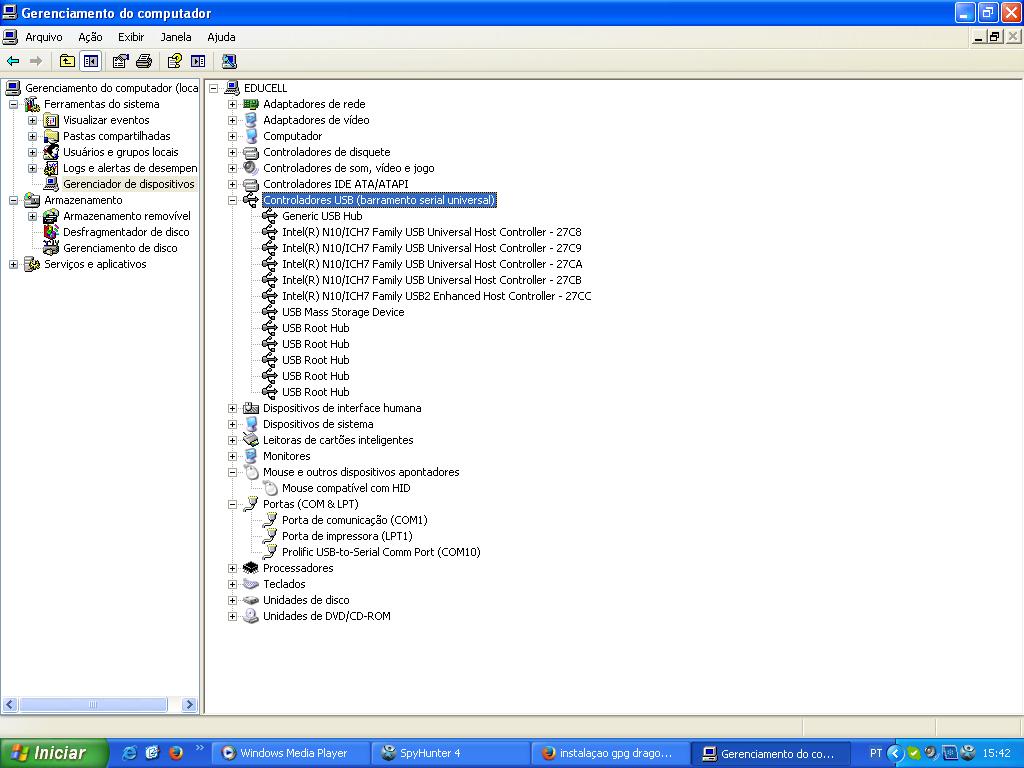Click the Adaptadores de rede icon

tap(251, 104)
